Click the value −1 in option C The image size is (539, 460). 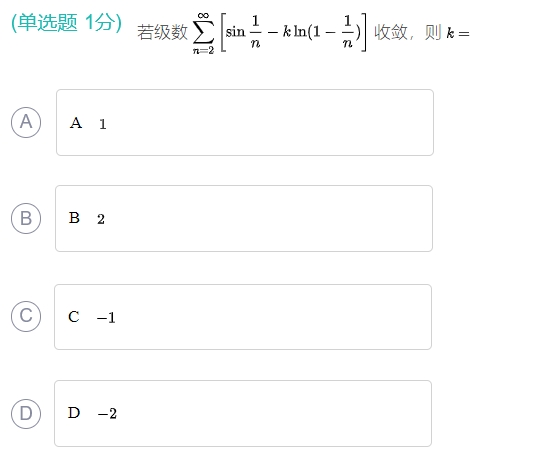tap(106, 318)
